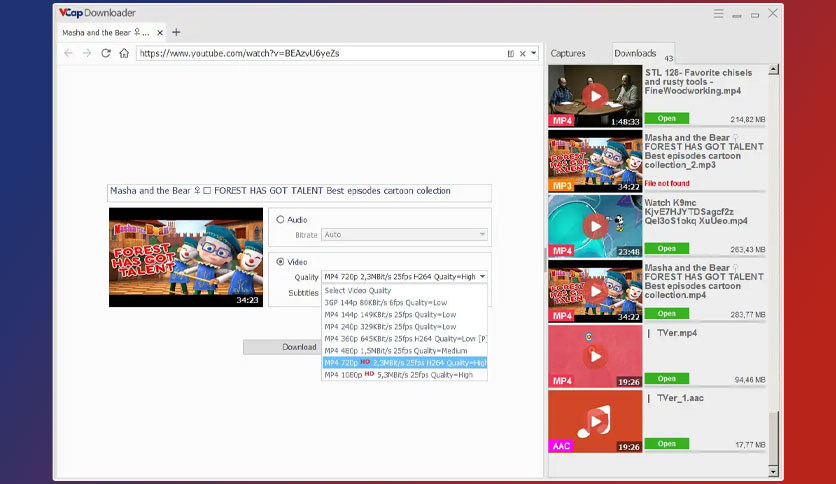The height and width of the screenshot is (484, 836).
Task: Click the VCap Downloader logo
Action: coord(97,13)
